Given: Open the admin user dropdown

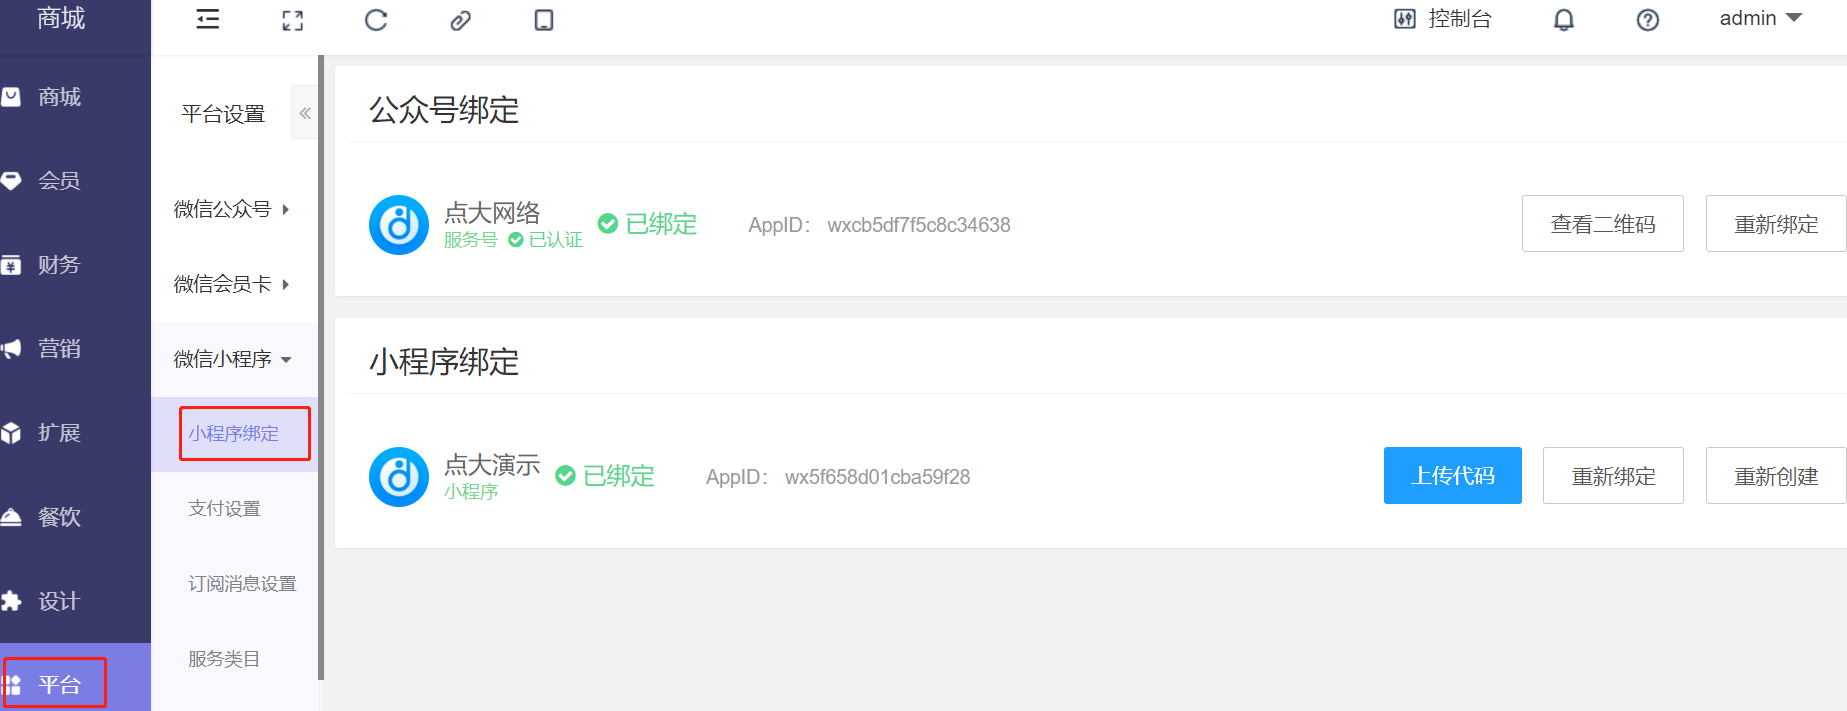Looking at the screenshot, I should (x=1760, y=18).
